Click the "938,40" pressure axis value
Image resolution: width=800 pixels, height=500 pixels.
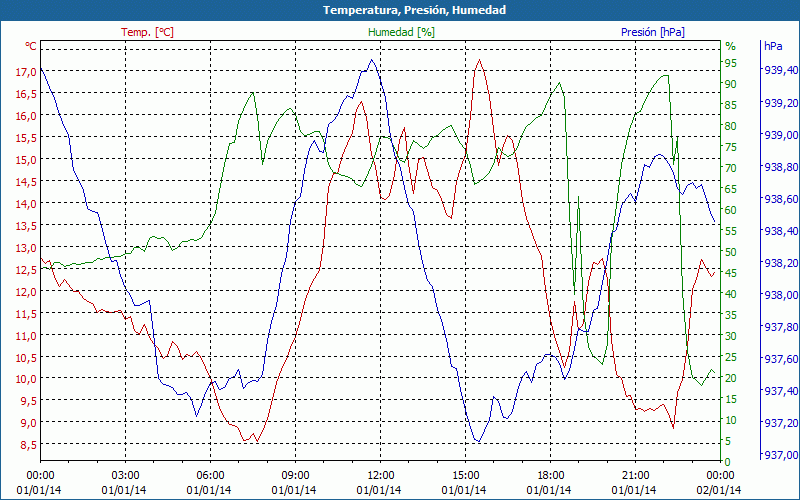point(781,231)
